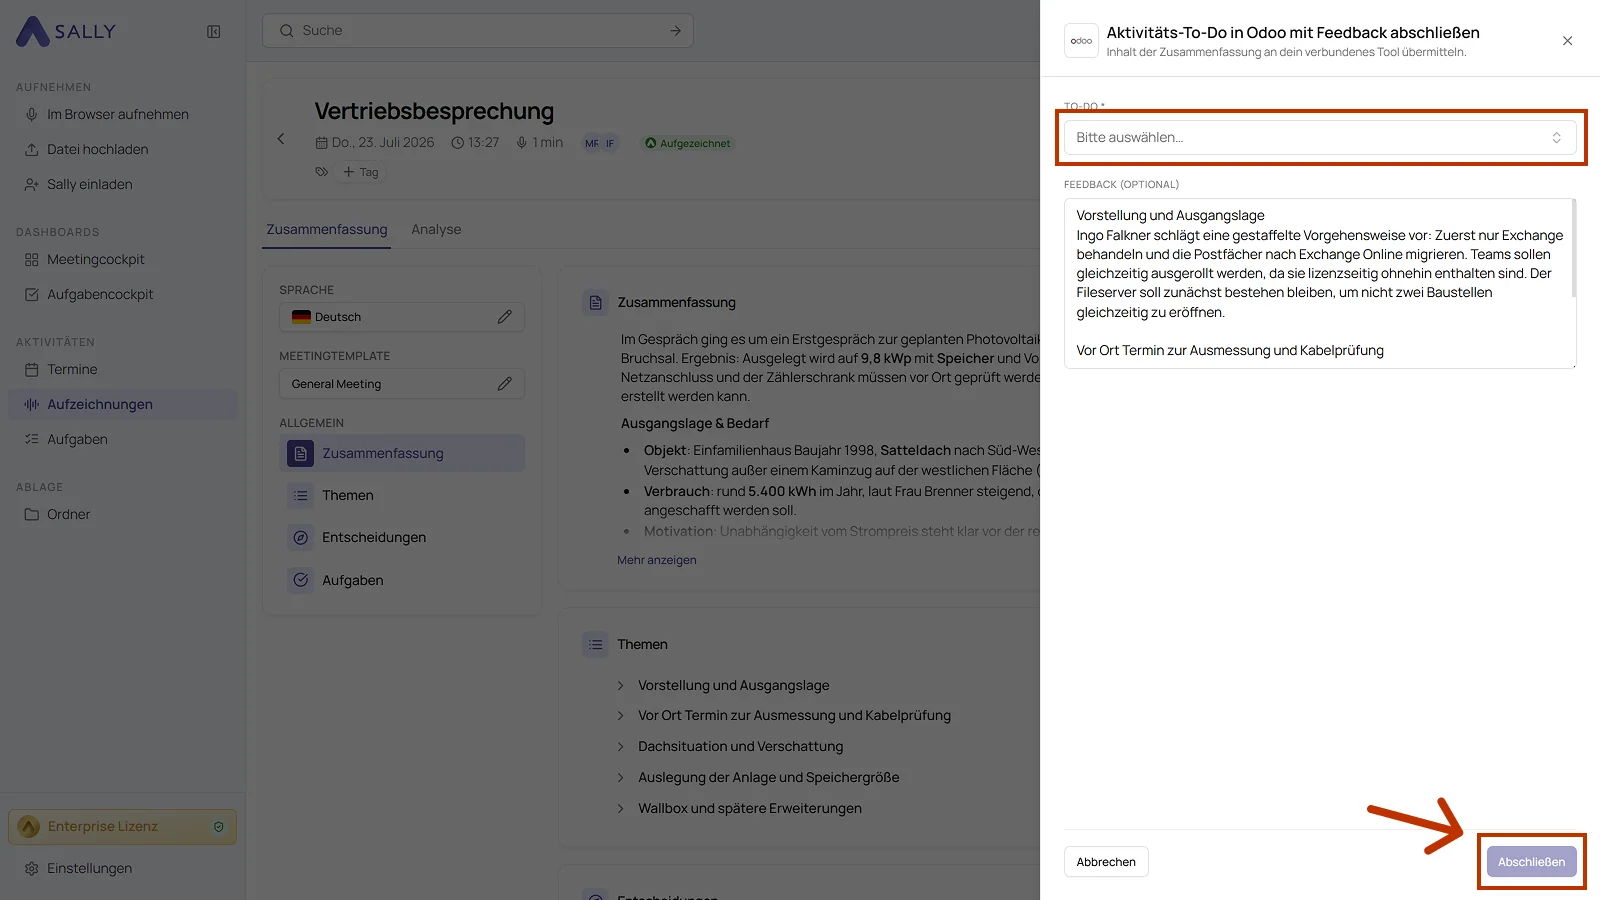This screenshot has width=1600, height=900.
Task: Click the Aufgezeichnet status badge
Action: click(688, 143)
